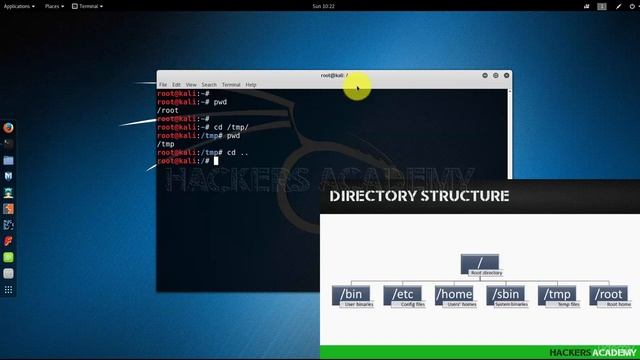Click the /tmp box in the diagram
640x360 pixels.
coord(557,296)
